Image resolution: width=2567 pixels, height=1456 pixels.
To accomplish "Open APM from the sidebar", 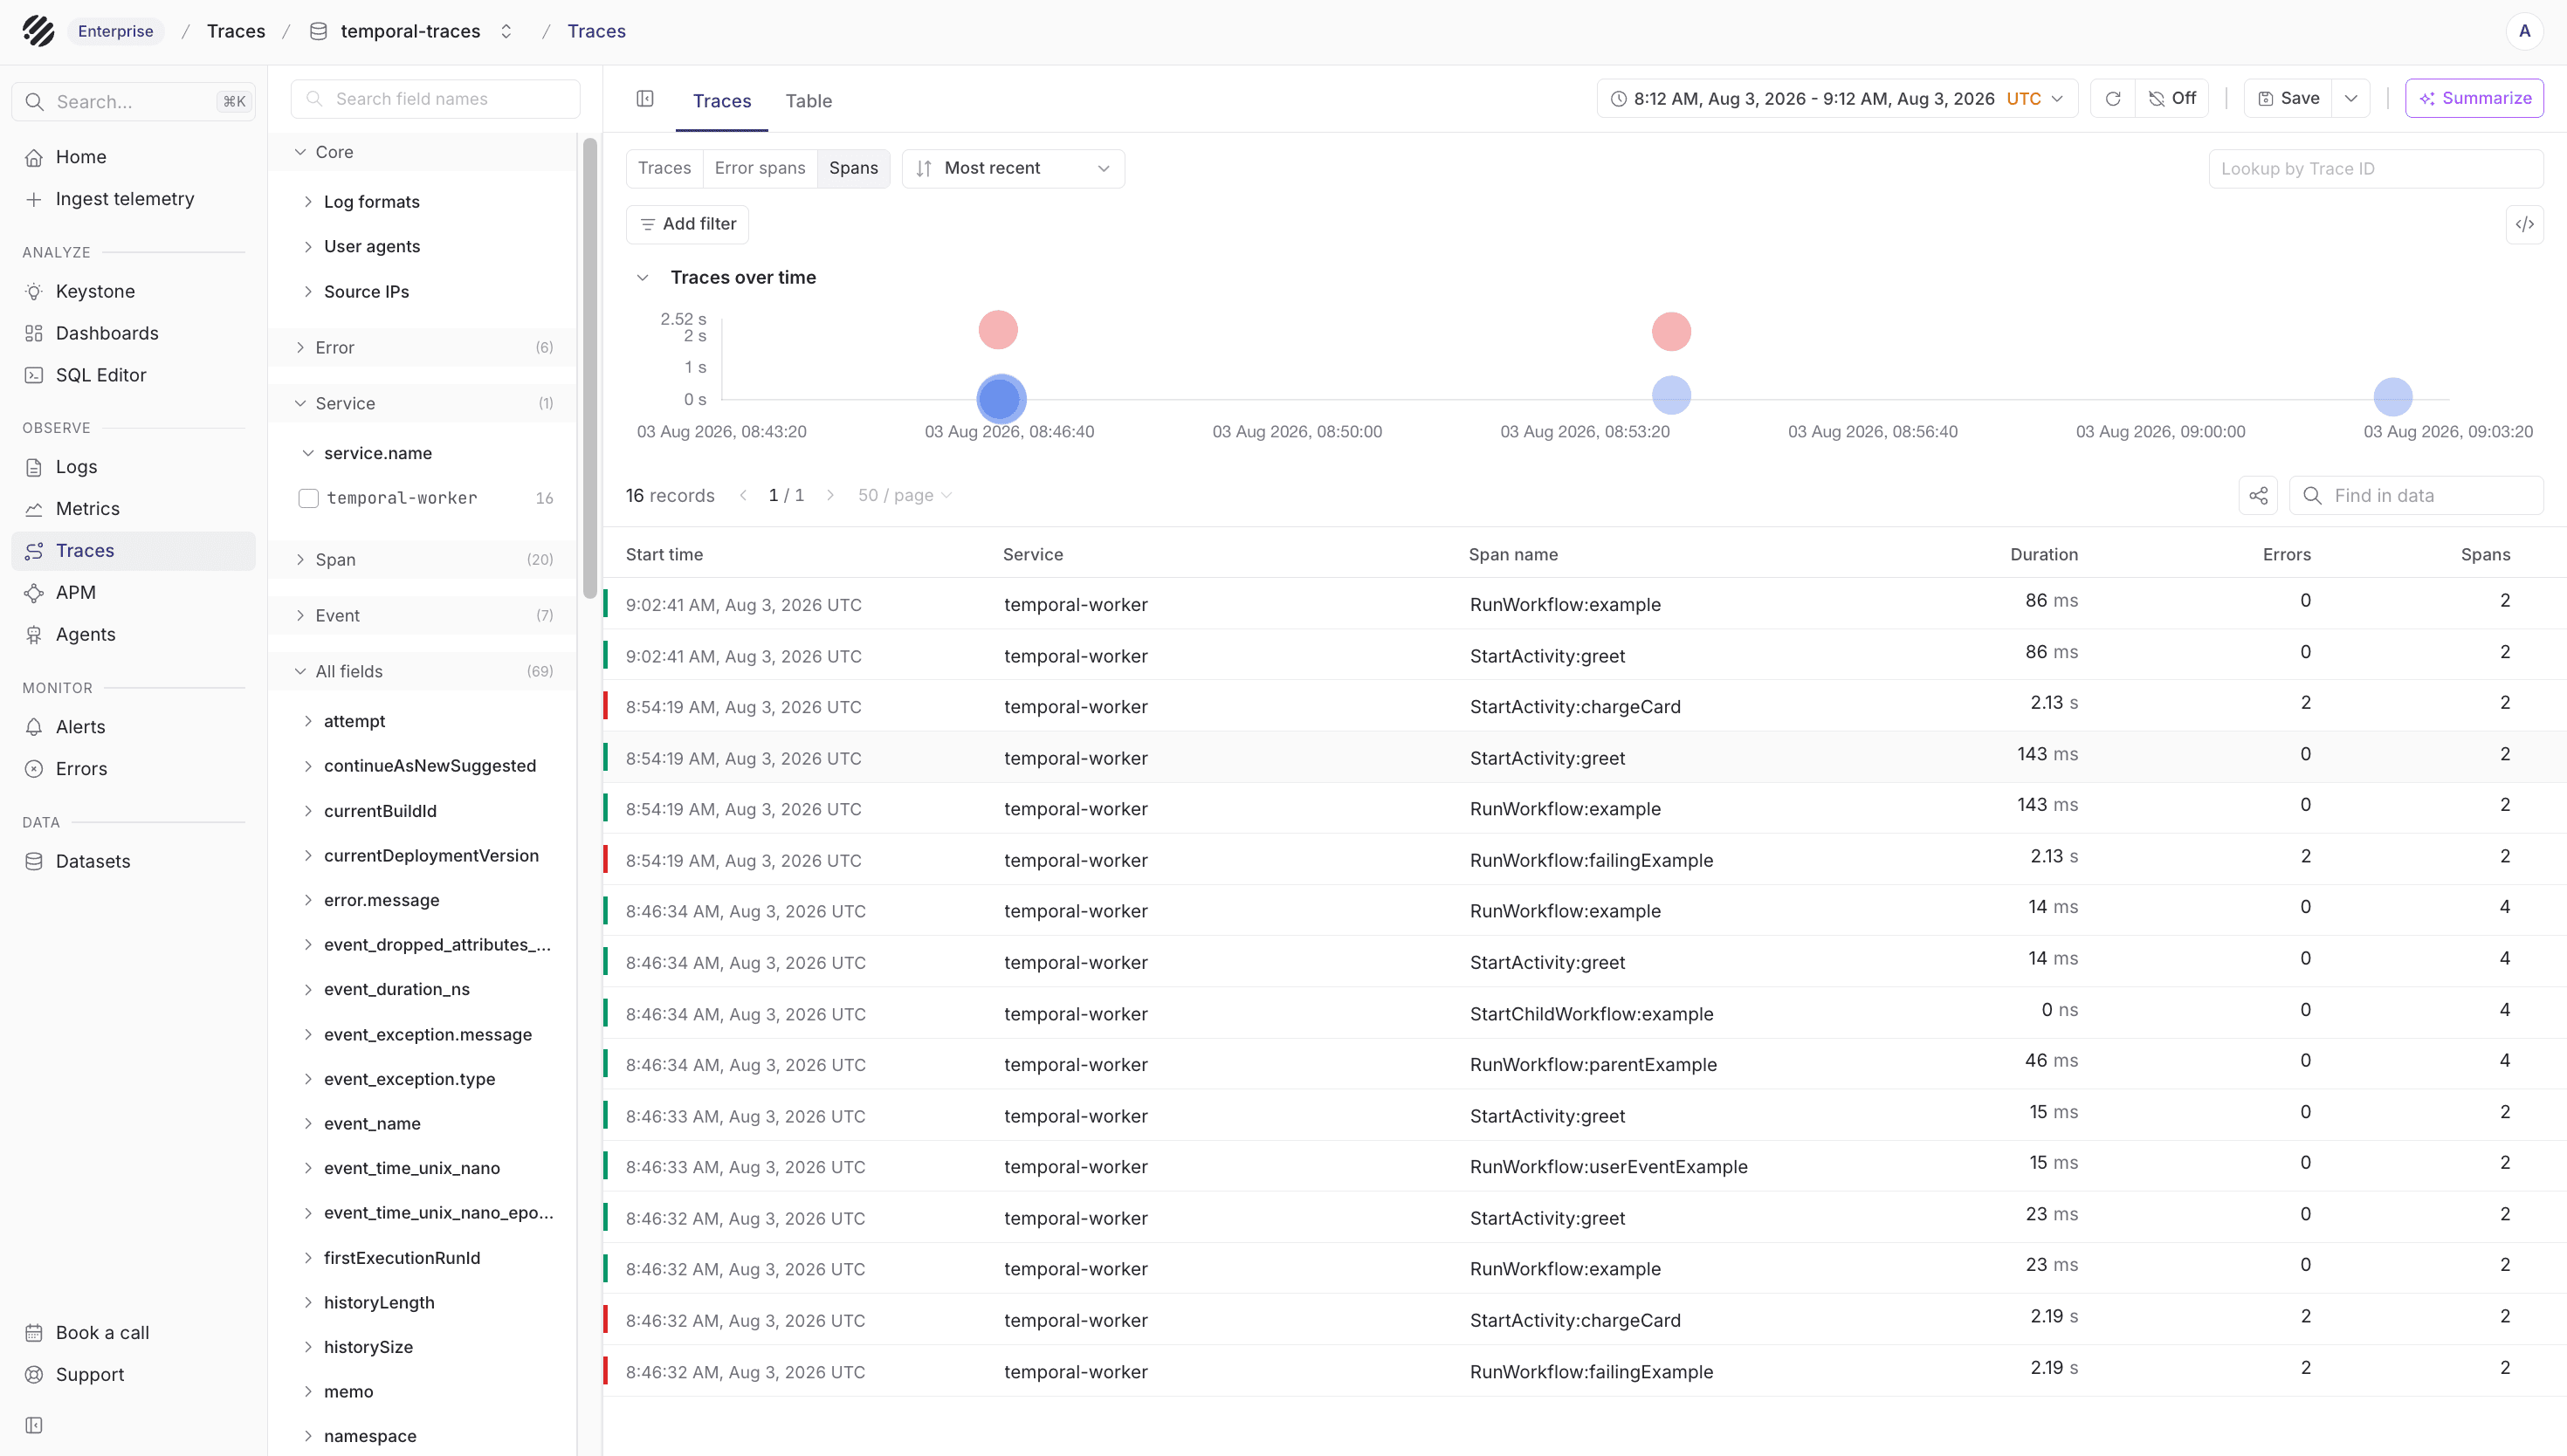I will (133, 593).
